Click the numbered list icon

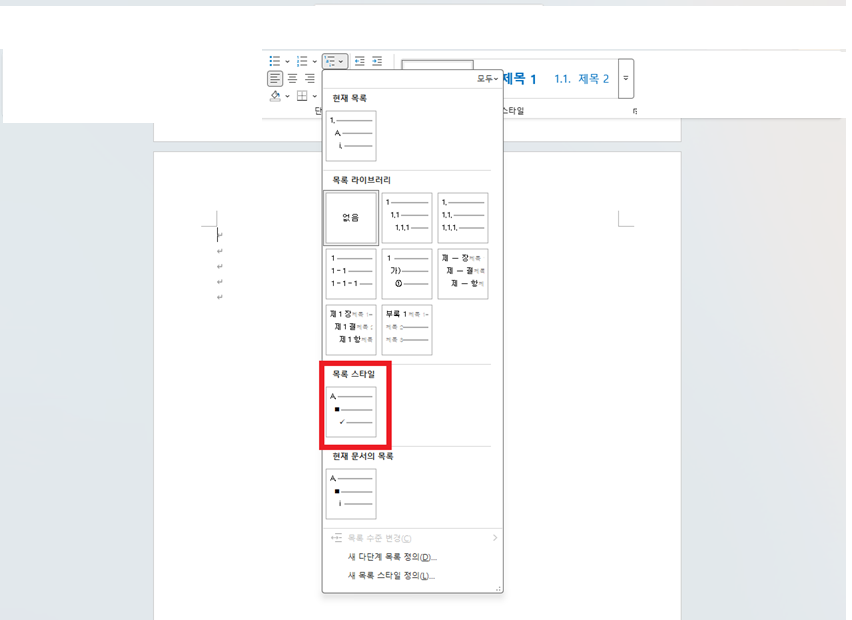click(x=302, y=61)
